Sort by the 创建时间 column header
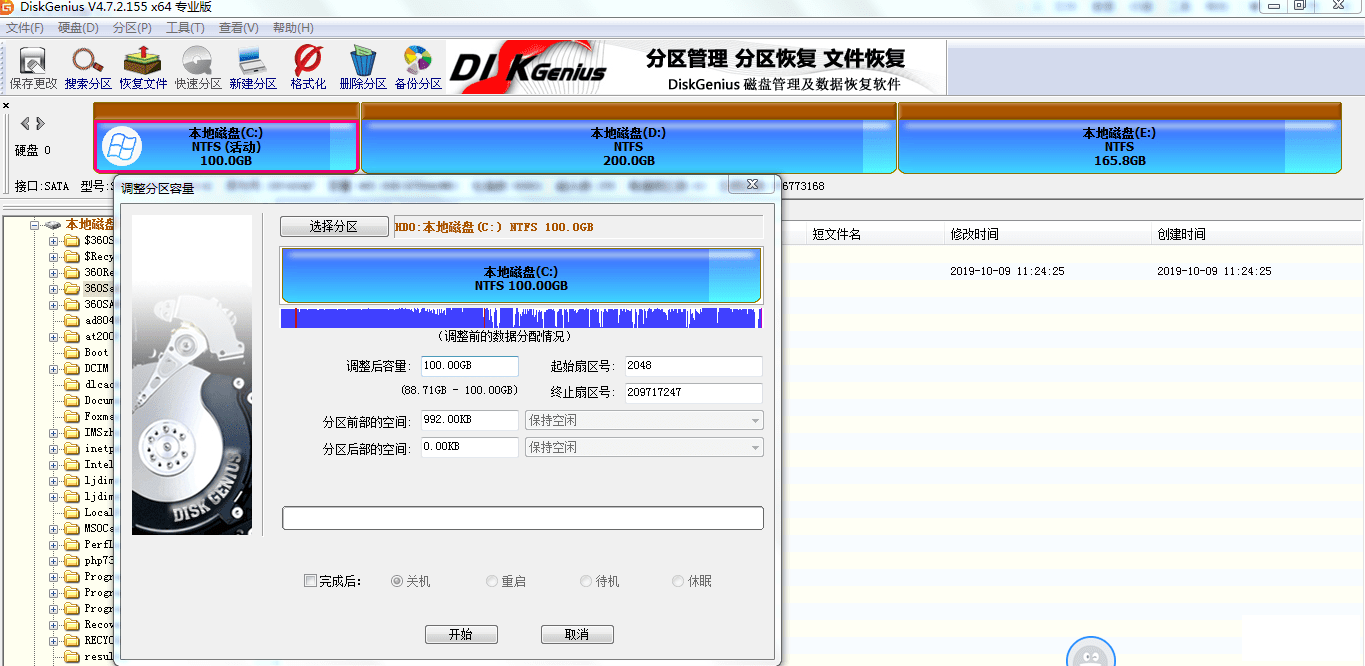Image resolution: width=1365 pixels, height=666 pixels. click(x=1257, y=234)
